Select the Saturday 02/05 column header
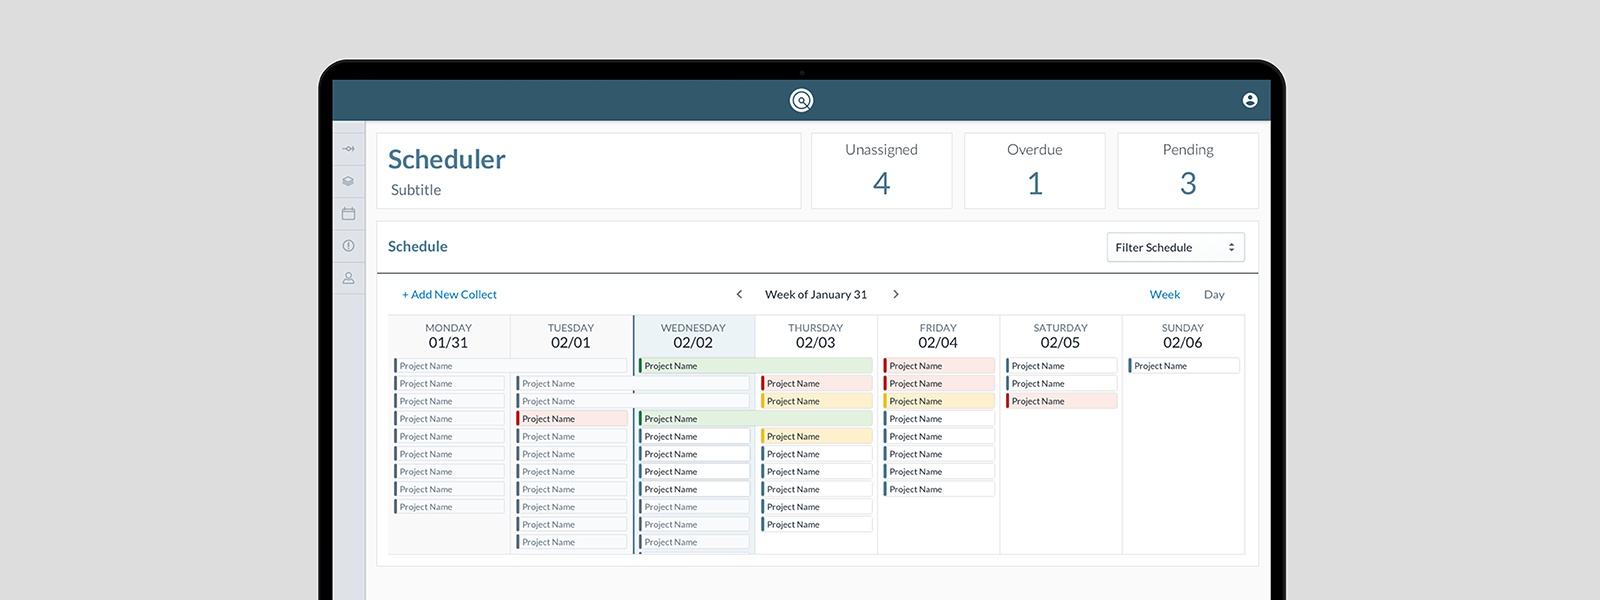Screen dimensions: 1600x600 coord(1060,336)
